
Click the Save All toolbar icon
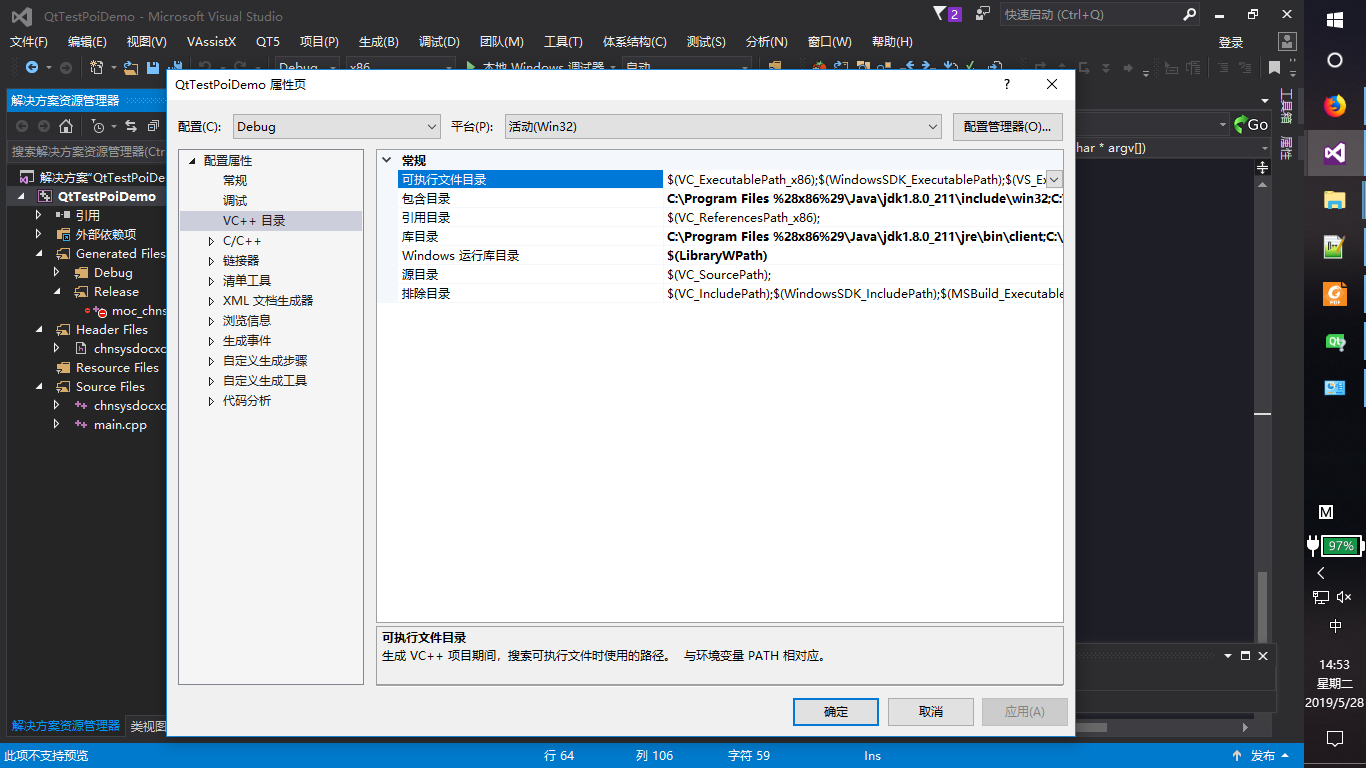[175, 68]
